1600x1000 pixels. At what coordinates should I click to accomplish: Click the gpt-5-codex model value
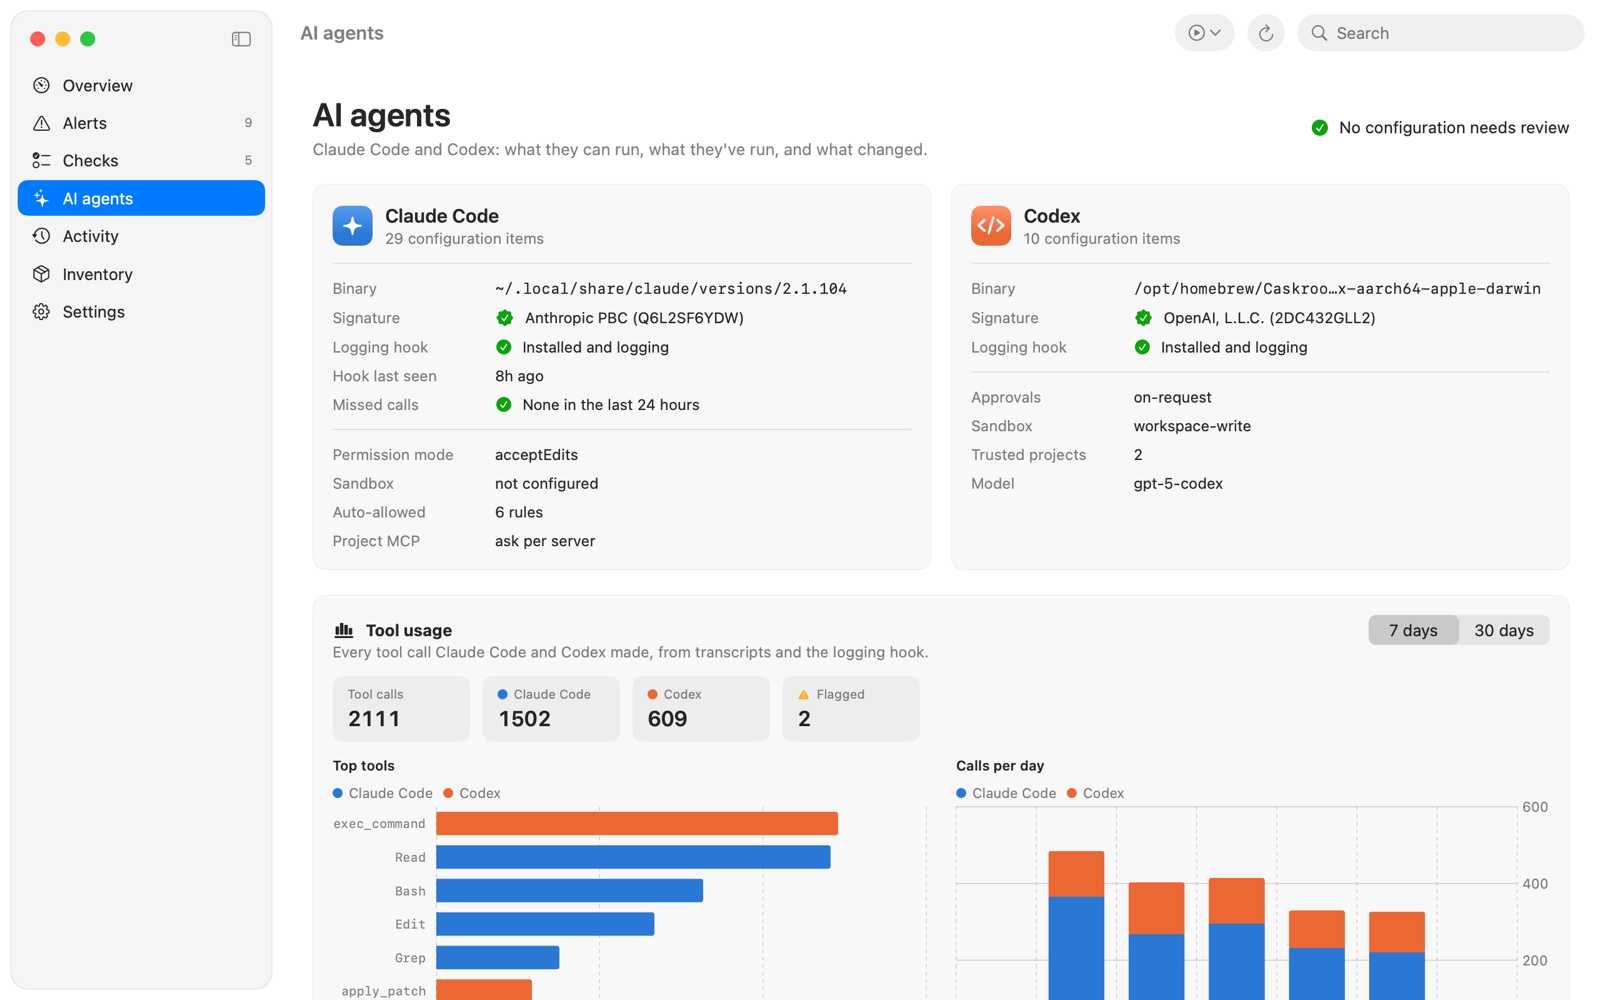click(1178, 484)
